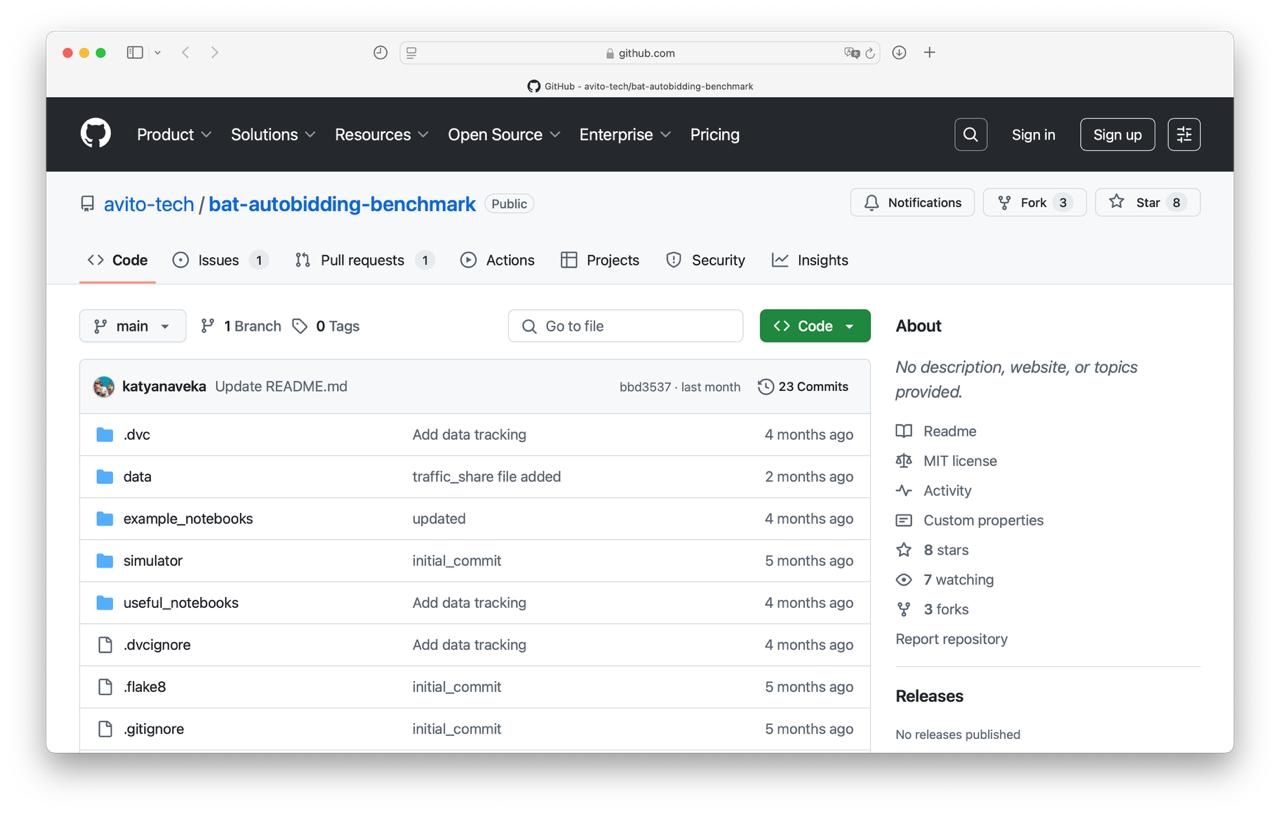Open the 1 Branch link
The width and height of the screenshot is (1280, 814).
[241, 326]
